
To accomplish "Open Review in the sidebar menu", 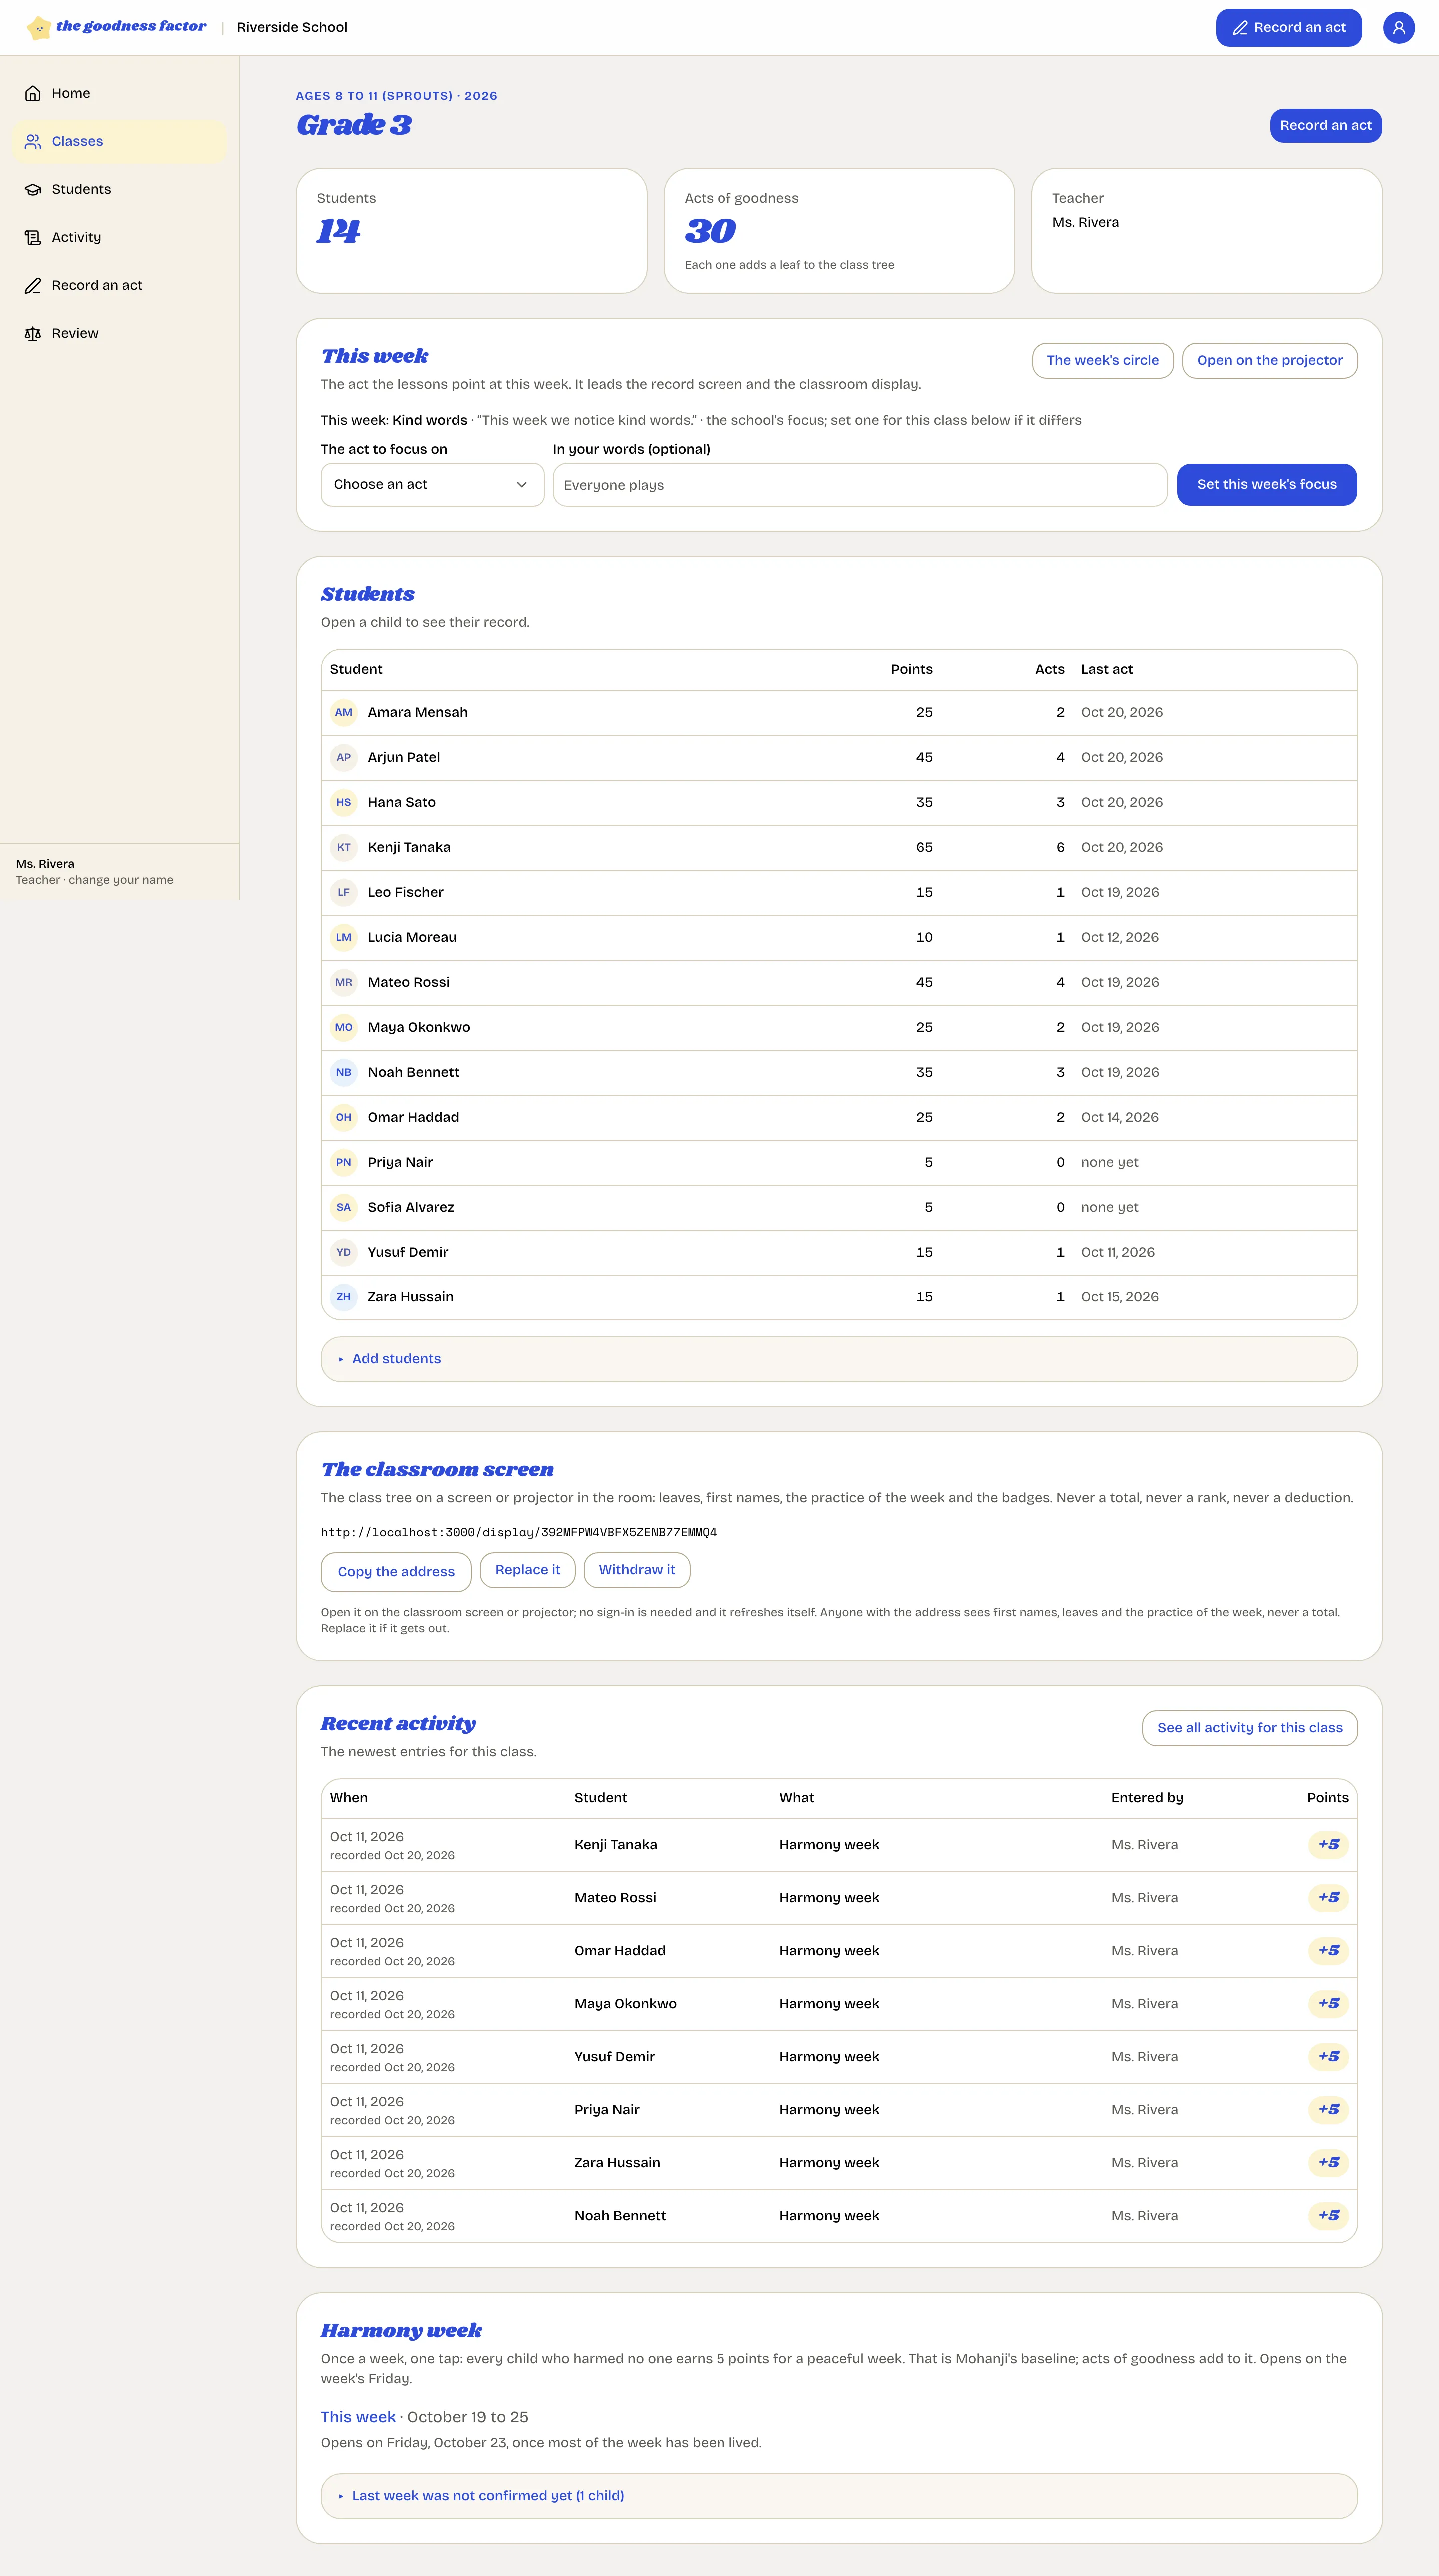I will point(120,334).
